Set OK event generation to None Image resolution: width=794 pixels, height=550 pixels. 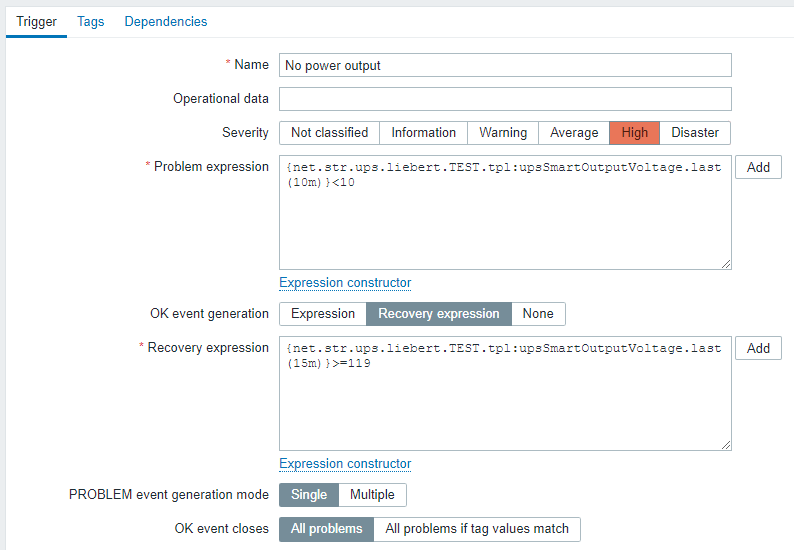(538, 314)
